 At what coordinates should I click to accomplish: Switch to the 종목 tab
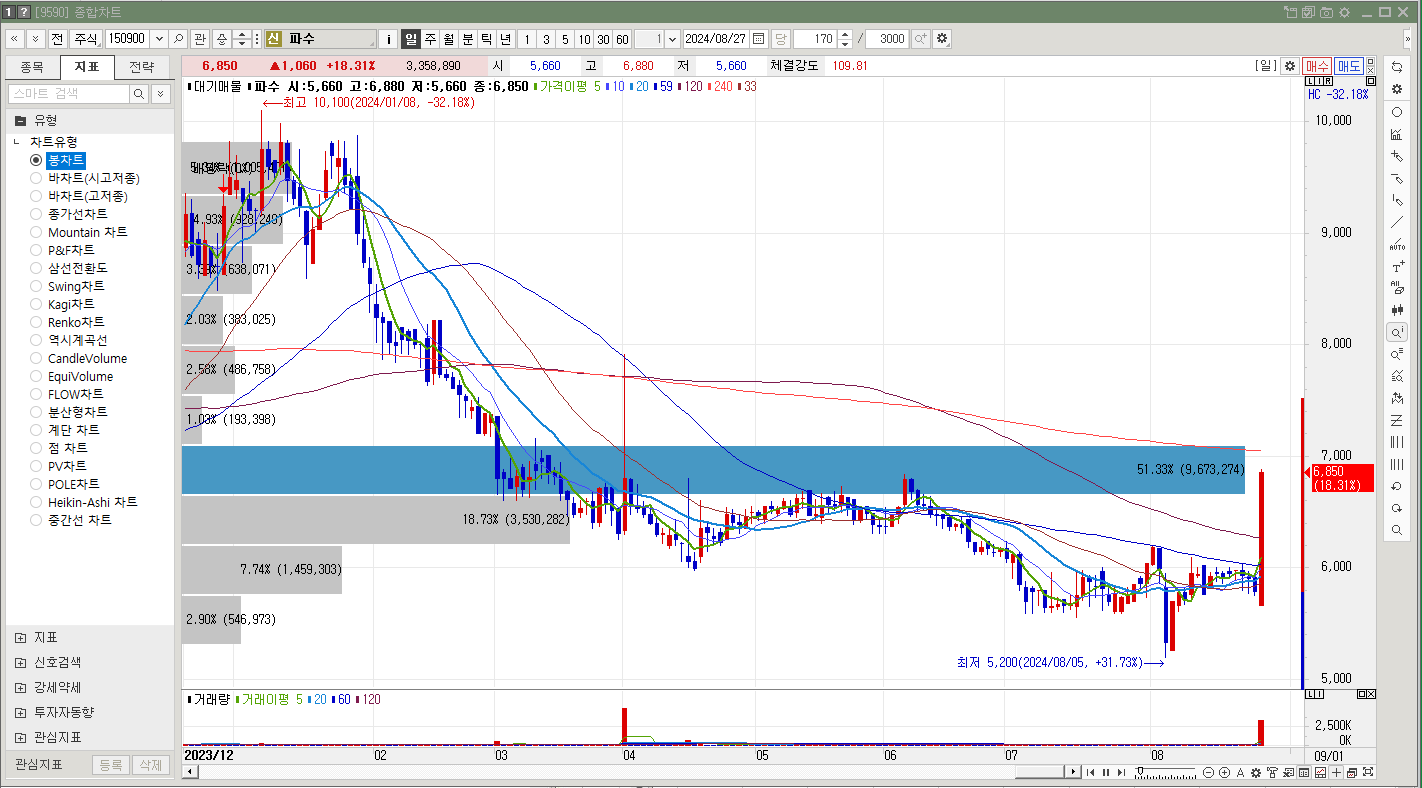(32, 67)
